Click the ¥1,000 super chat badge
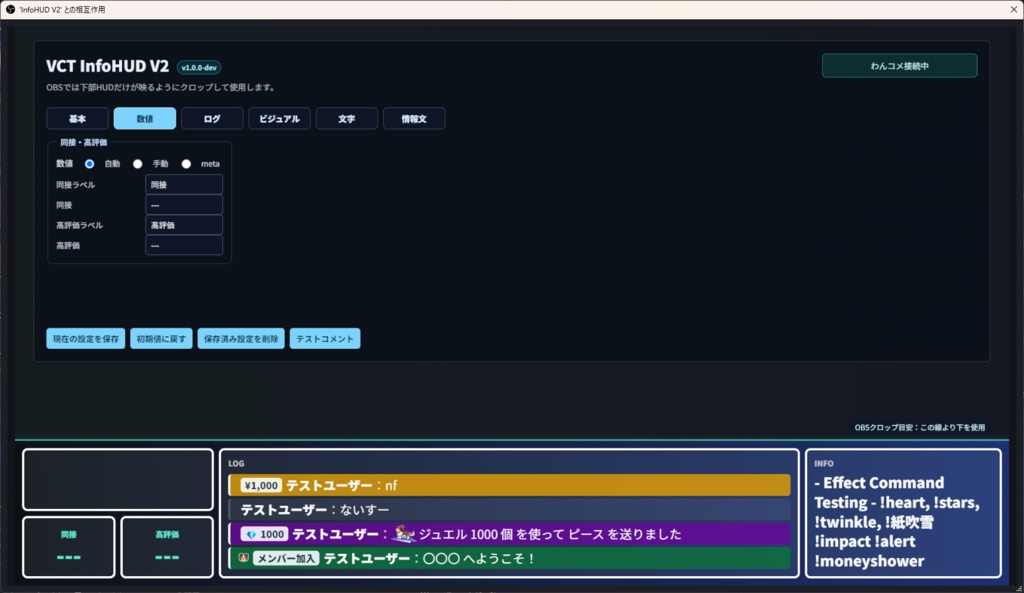 (261, 485)
